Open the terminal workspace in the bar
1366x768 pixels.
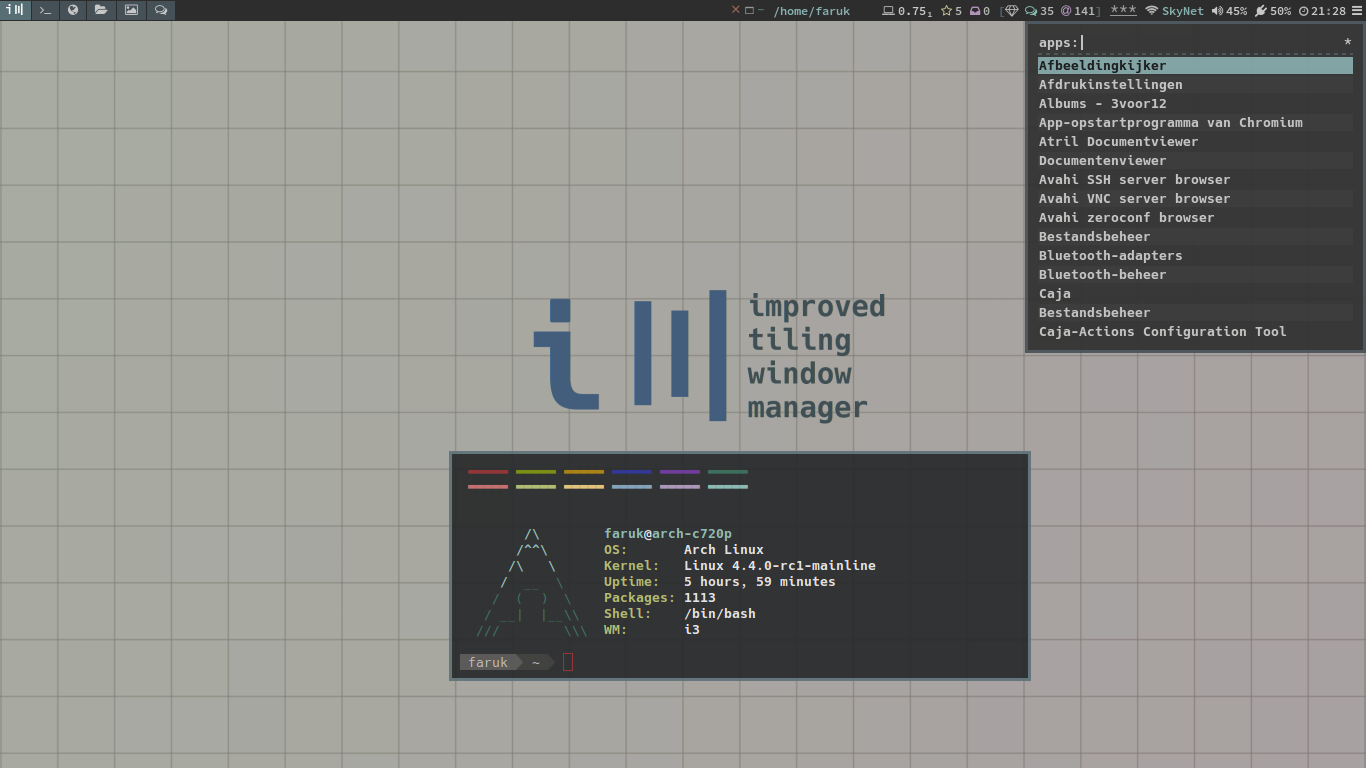(x=45, y=10)
